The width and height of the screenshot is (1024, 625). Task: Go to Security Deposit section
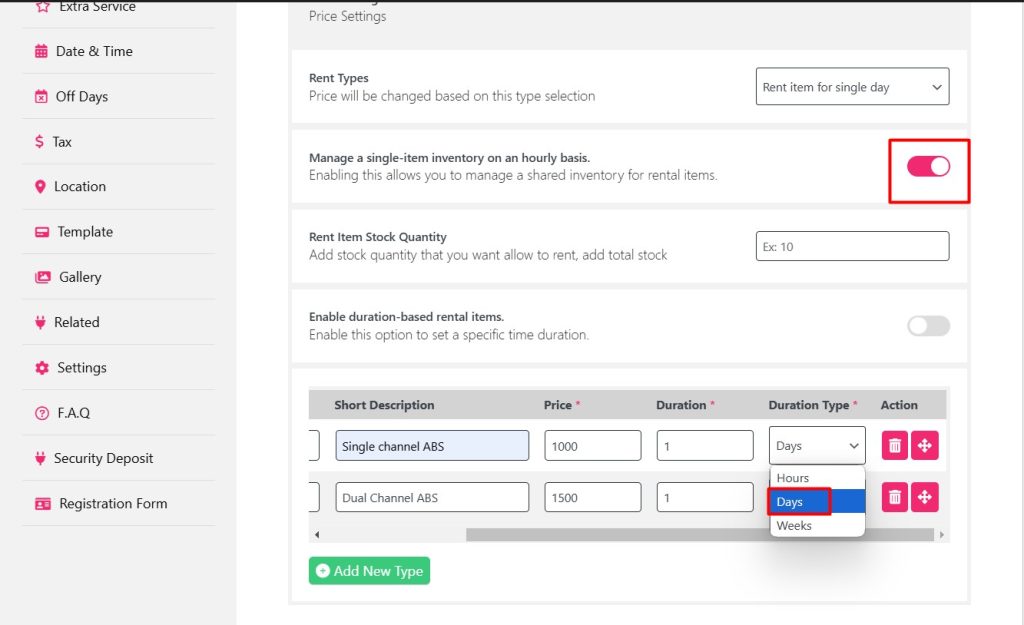point(103,458)
